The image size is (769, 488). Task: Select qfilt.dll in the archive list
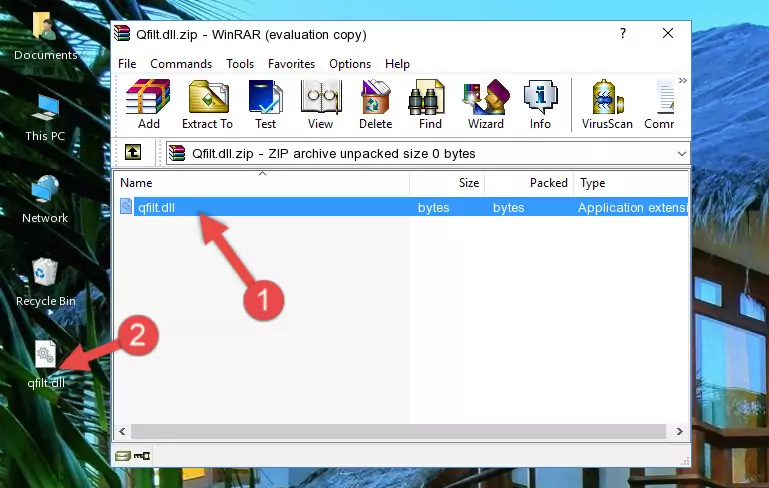tap(402, 207)
